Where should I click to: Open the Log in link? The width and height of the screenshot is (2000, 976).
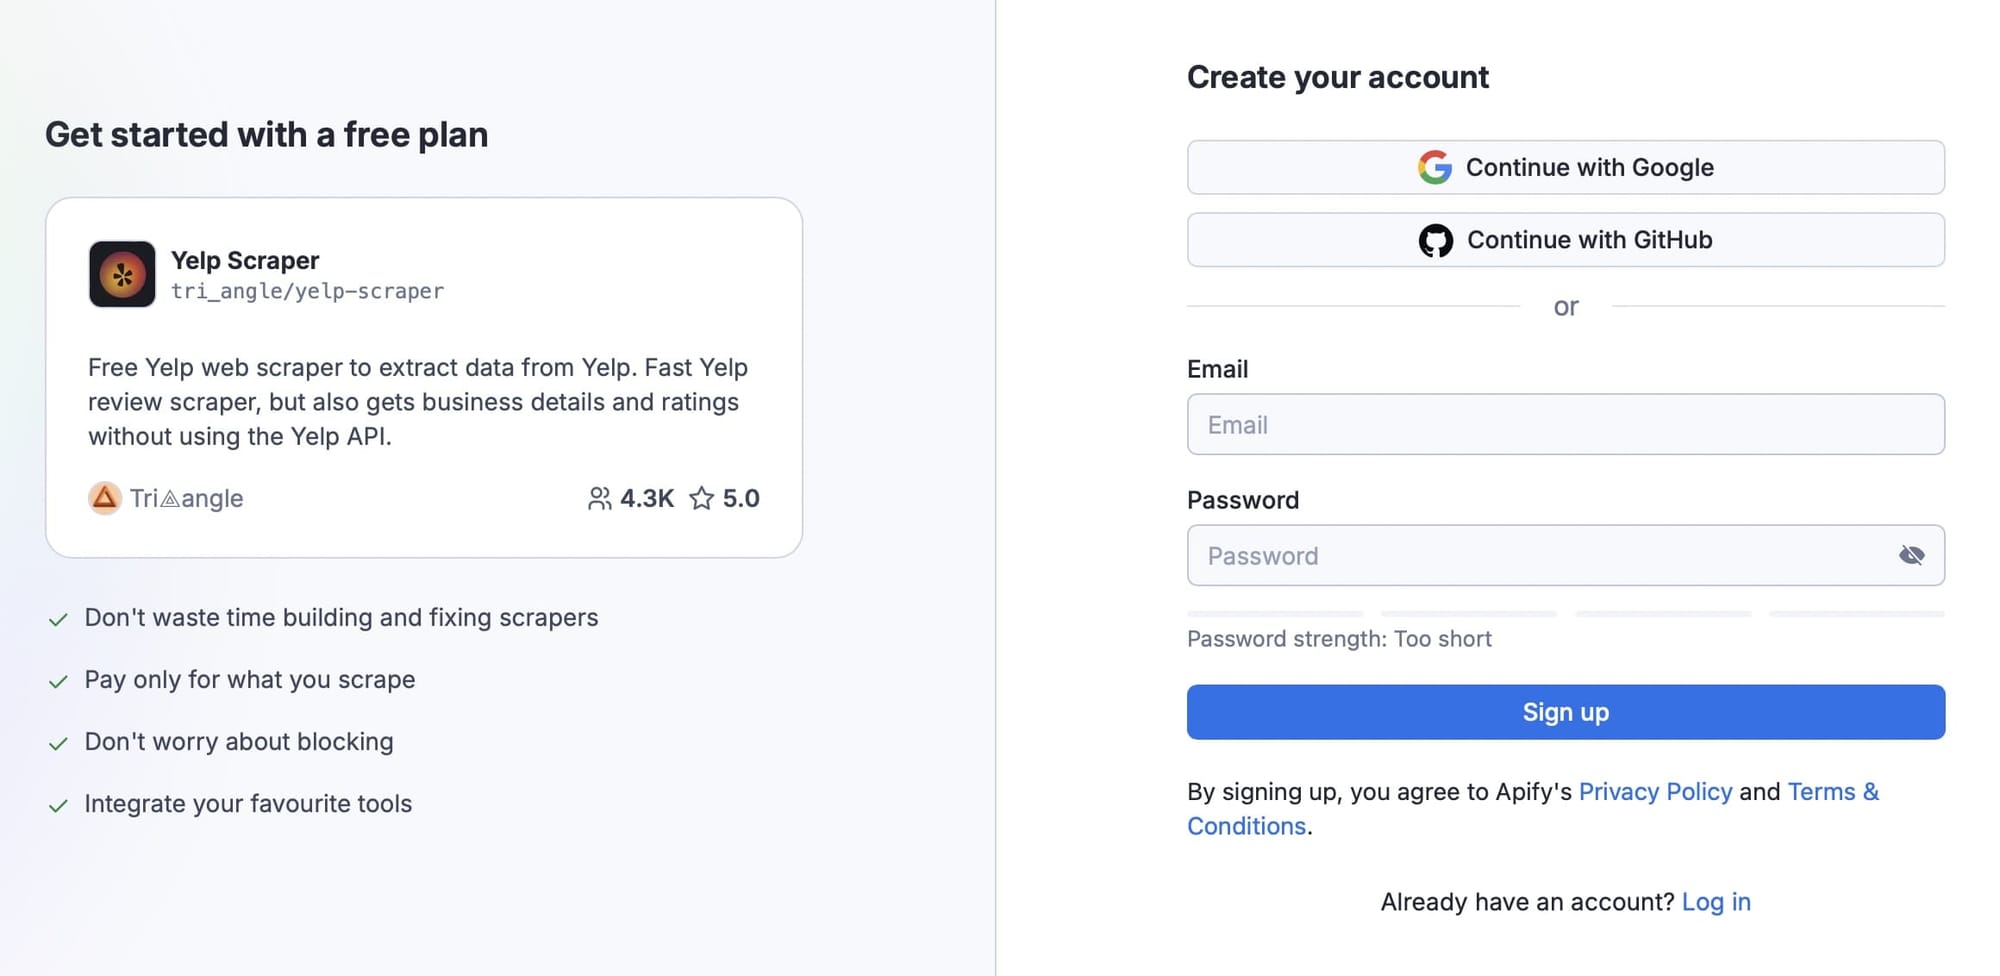pos(1716,901)
